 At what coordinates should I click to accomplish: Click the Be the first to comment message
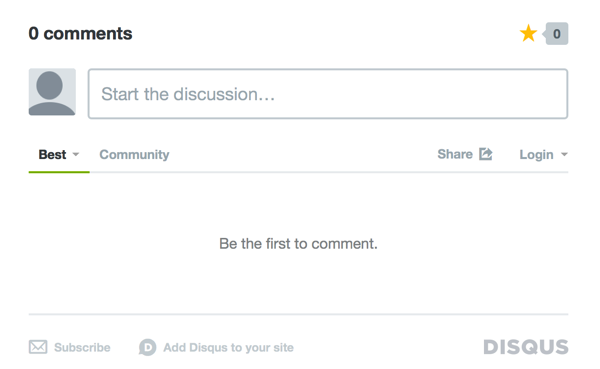298,244
